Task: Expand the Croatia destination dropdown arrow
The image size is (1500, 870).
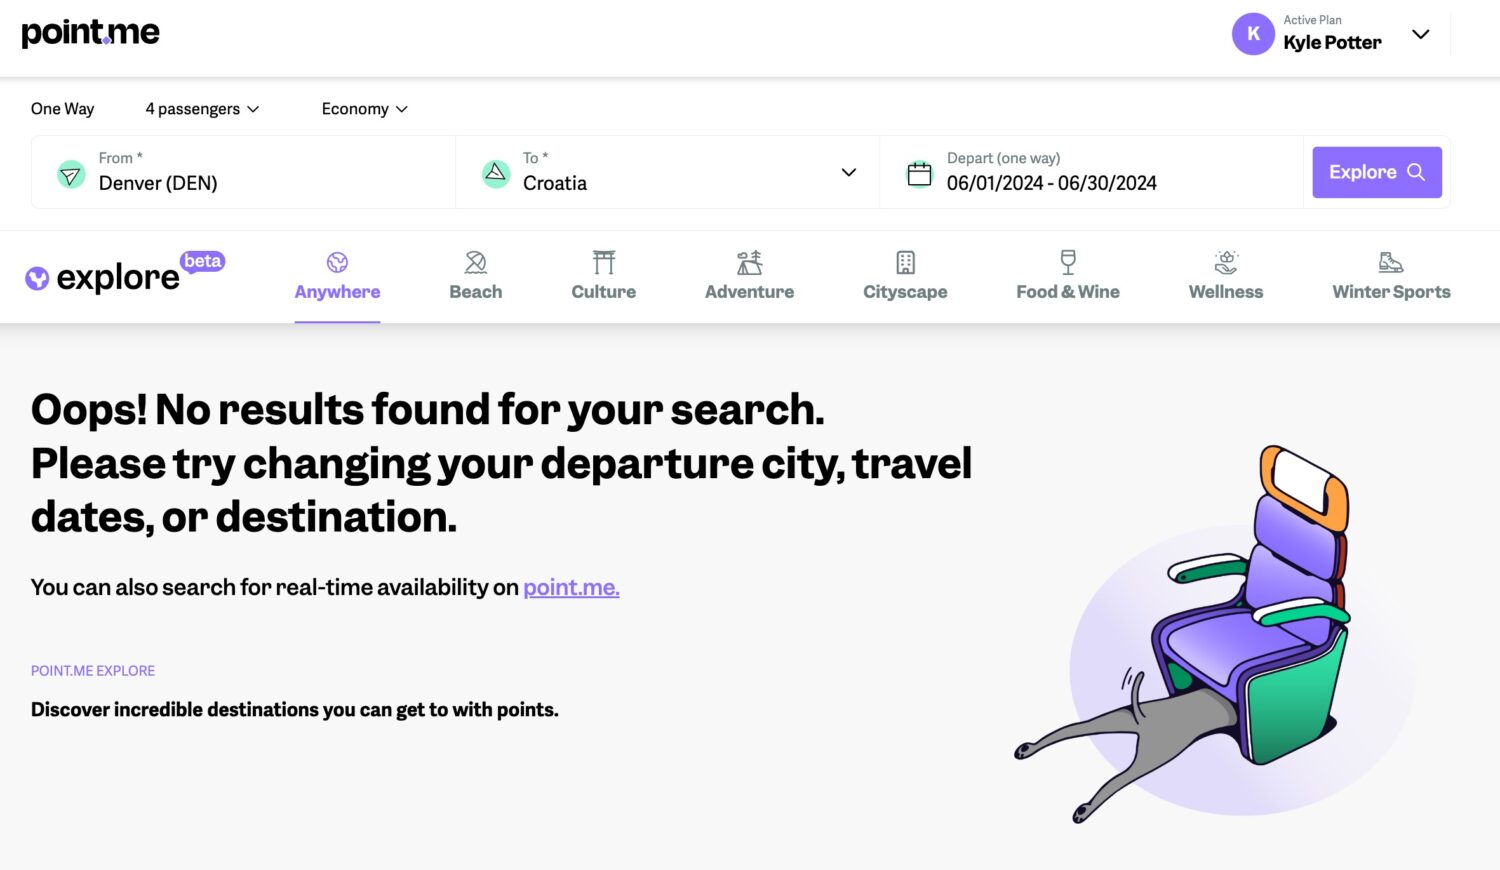Action: [848, 172]
